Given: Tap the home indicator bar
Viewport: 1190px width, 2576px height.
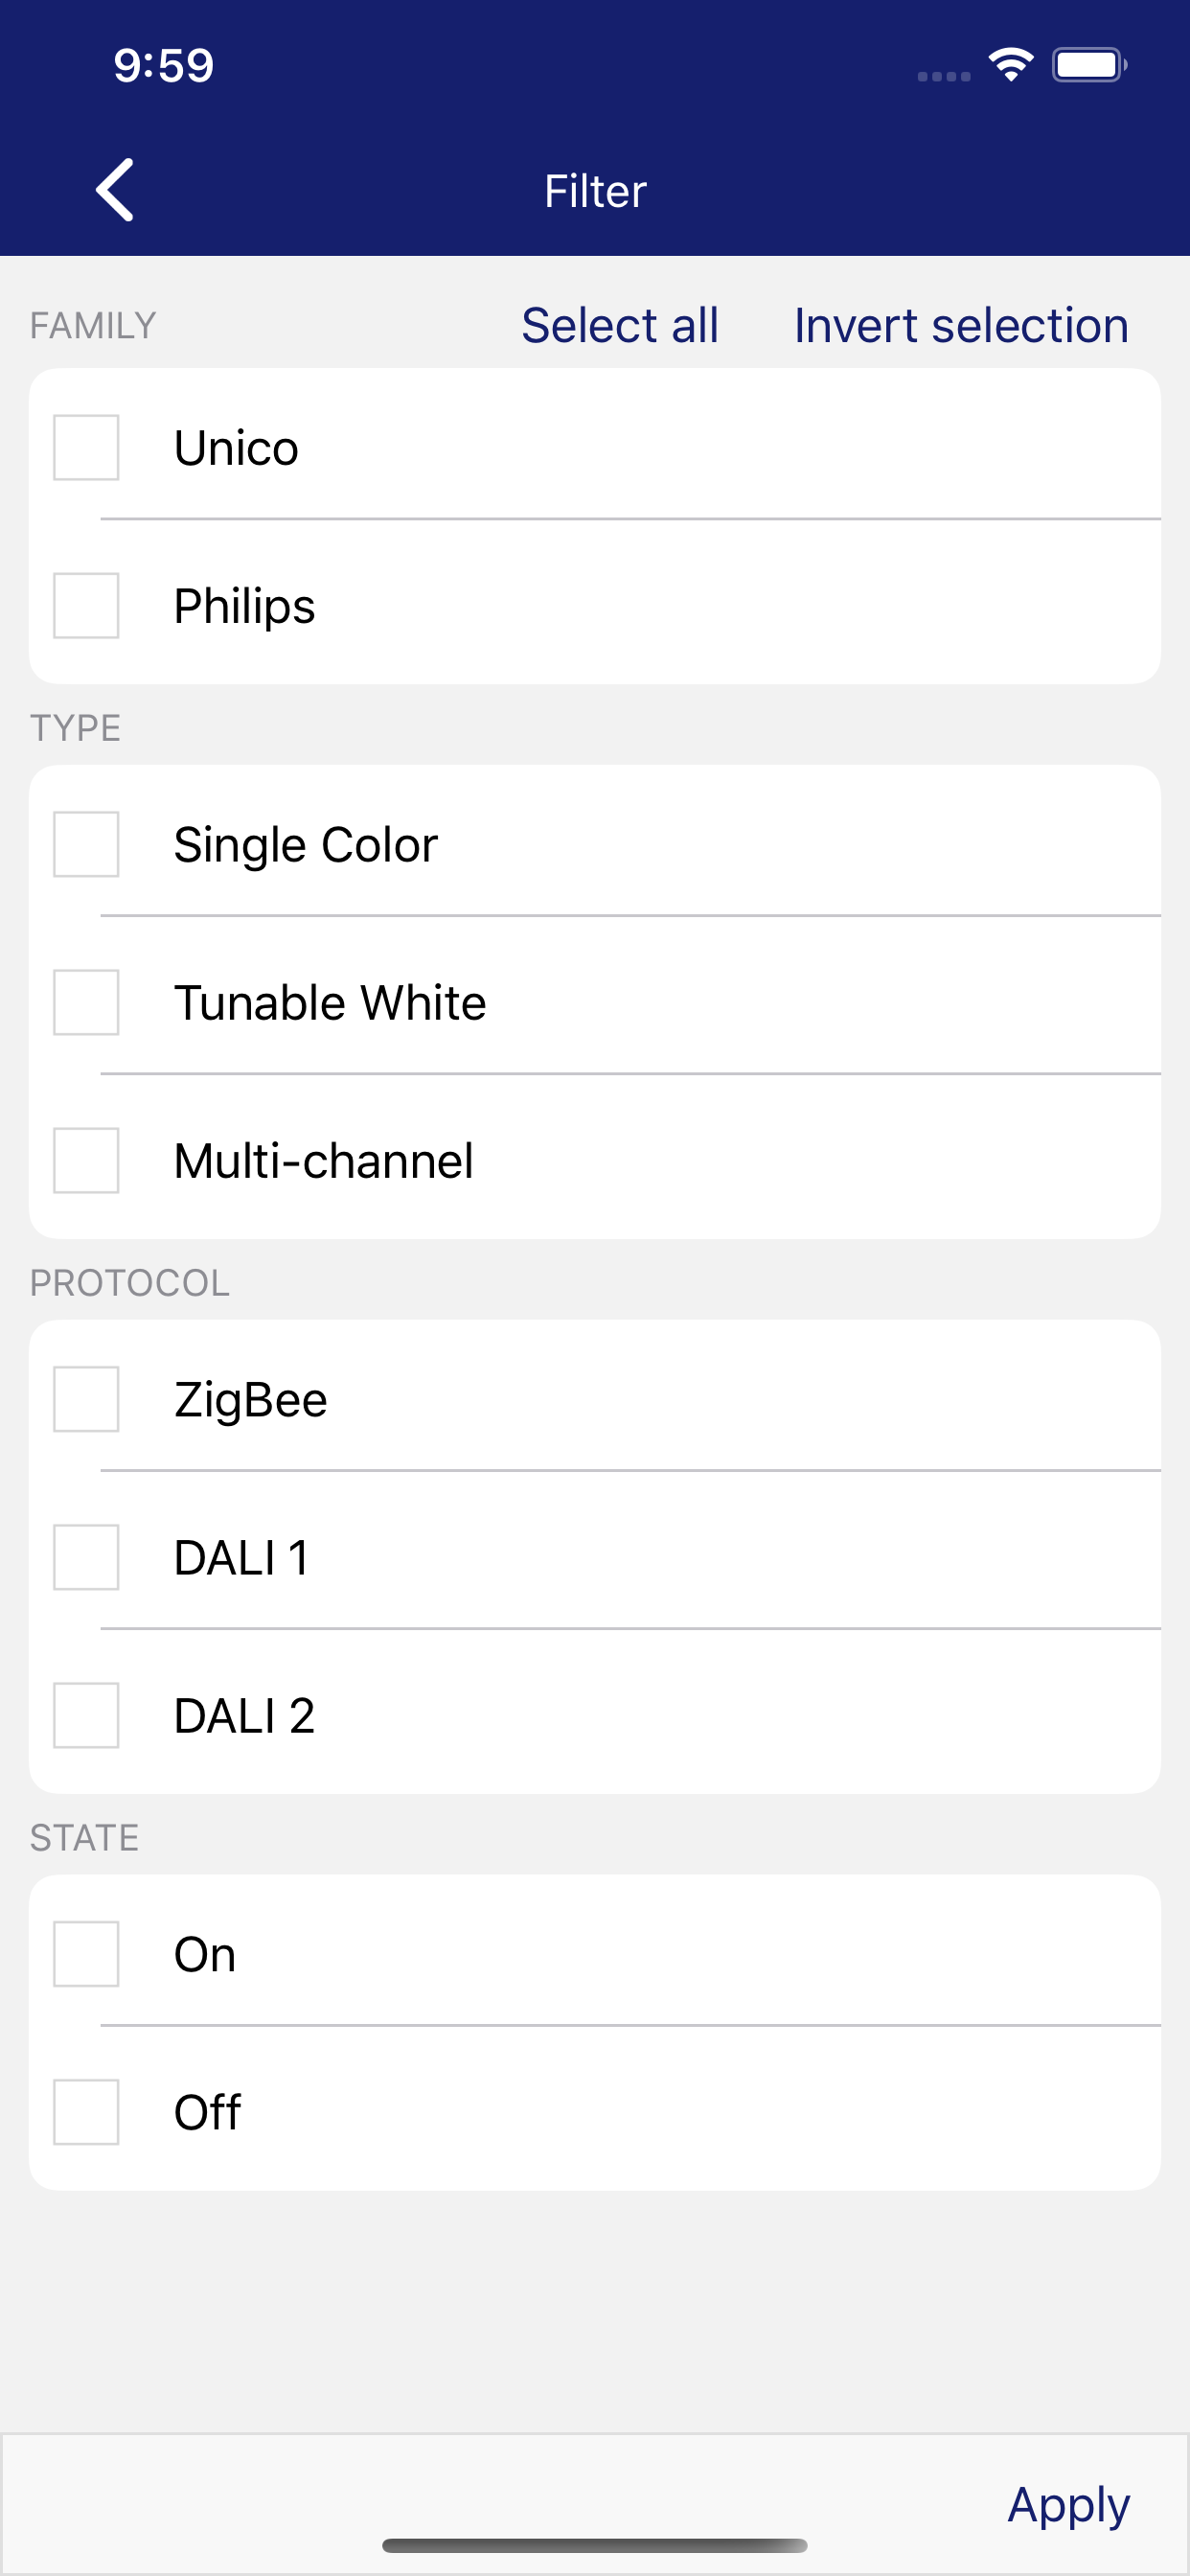Looking at the screenshot, I should (594, 2546).
